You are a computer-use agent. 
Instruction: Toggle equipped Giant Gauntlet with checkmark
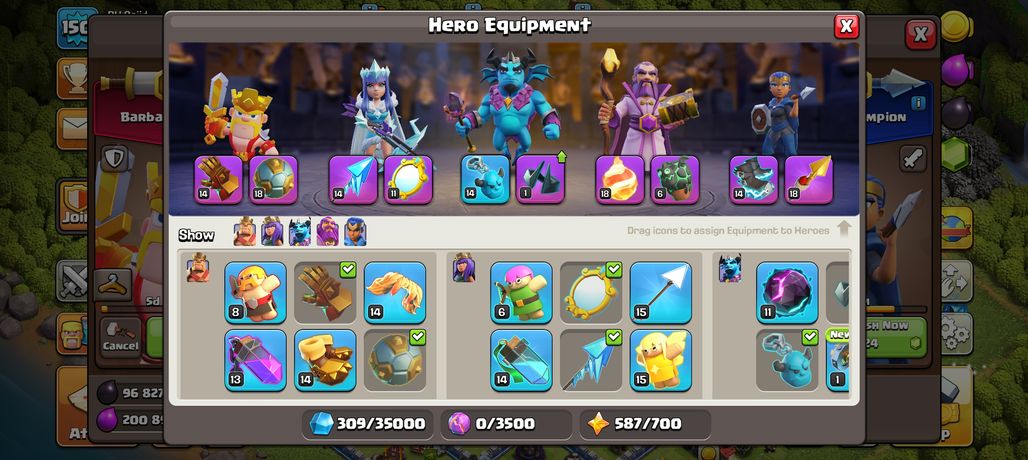click(x=325, y=292)
